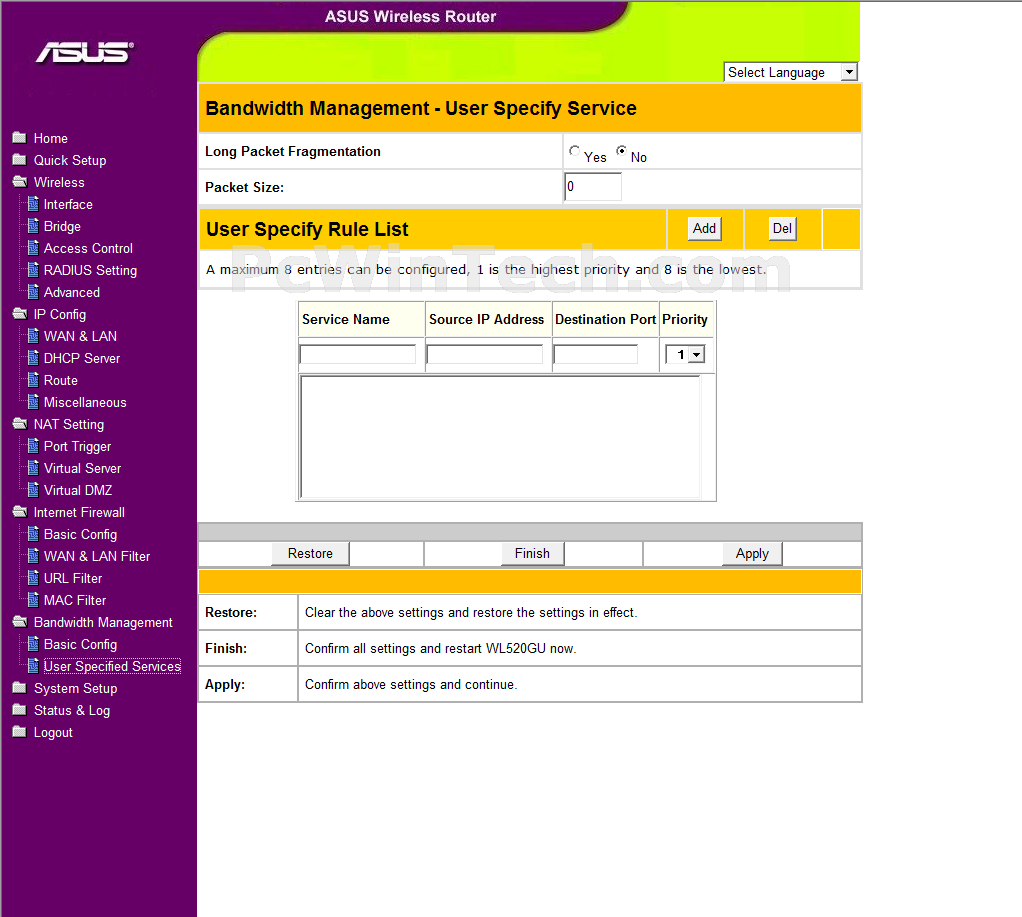This screenshot has height=917, width=1022.
Task: Click the Destination Port input field
Action: pyautogui.click(x=596, y=354)
